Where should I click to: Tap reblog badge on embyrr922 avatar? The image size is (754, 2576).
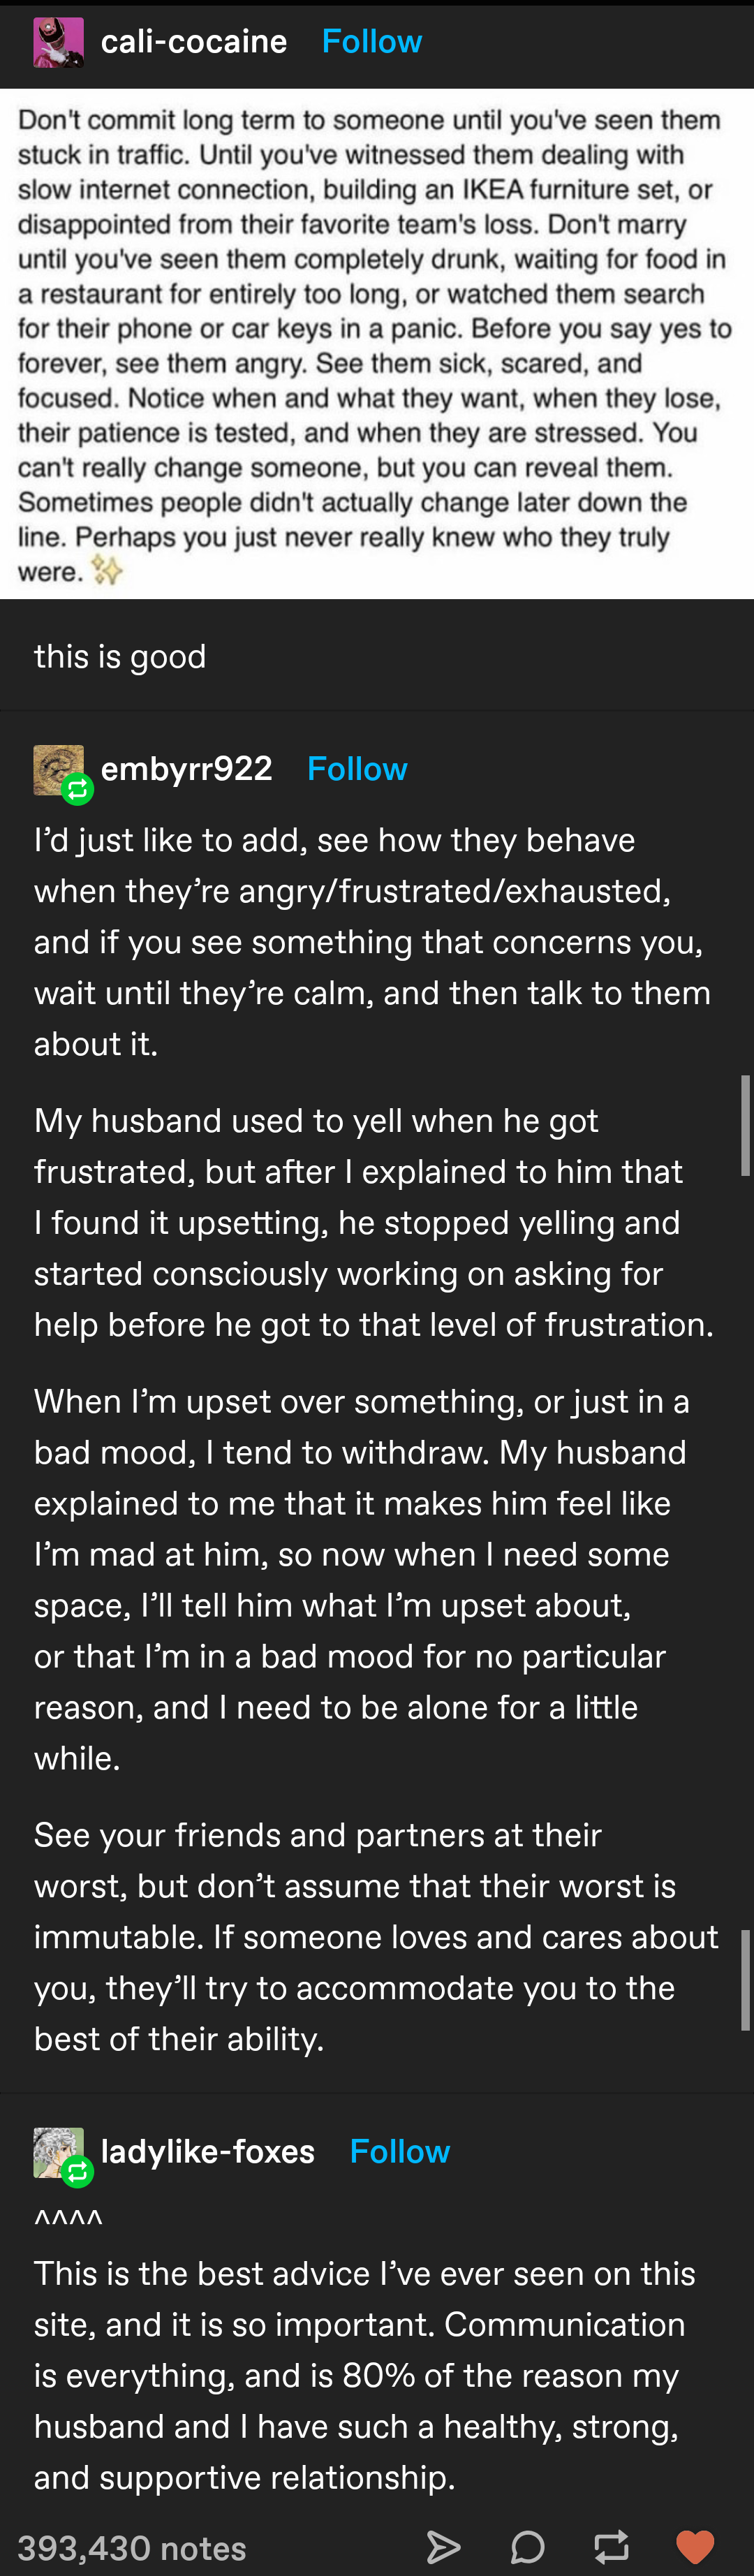click(77, 790)
